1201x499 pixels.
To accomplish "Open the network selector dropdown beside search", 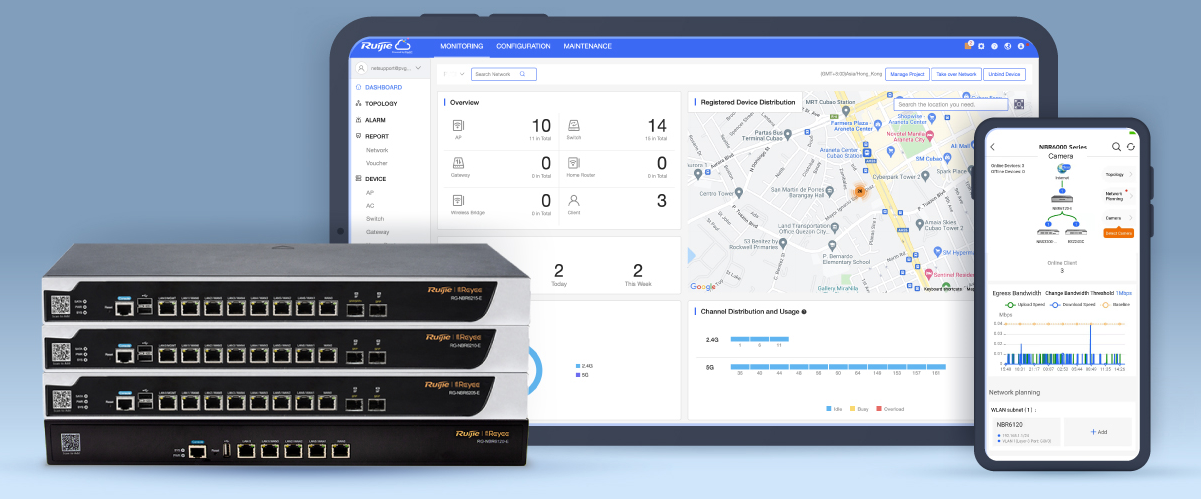I will pyautogui.click(x=461, y=74).
